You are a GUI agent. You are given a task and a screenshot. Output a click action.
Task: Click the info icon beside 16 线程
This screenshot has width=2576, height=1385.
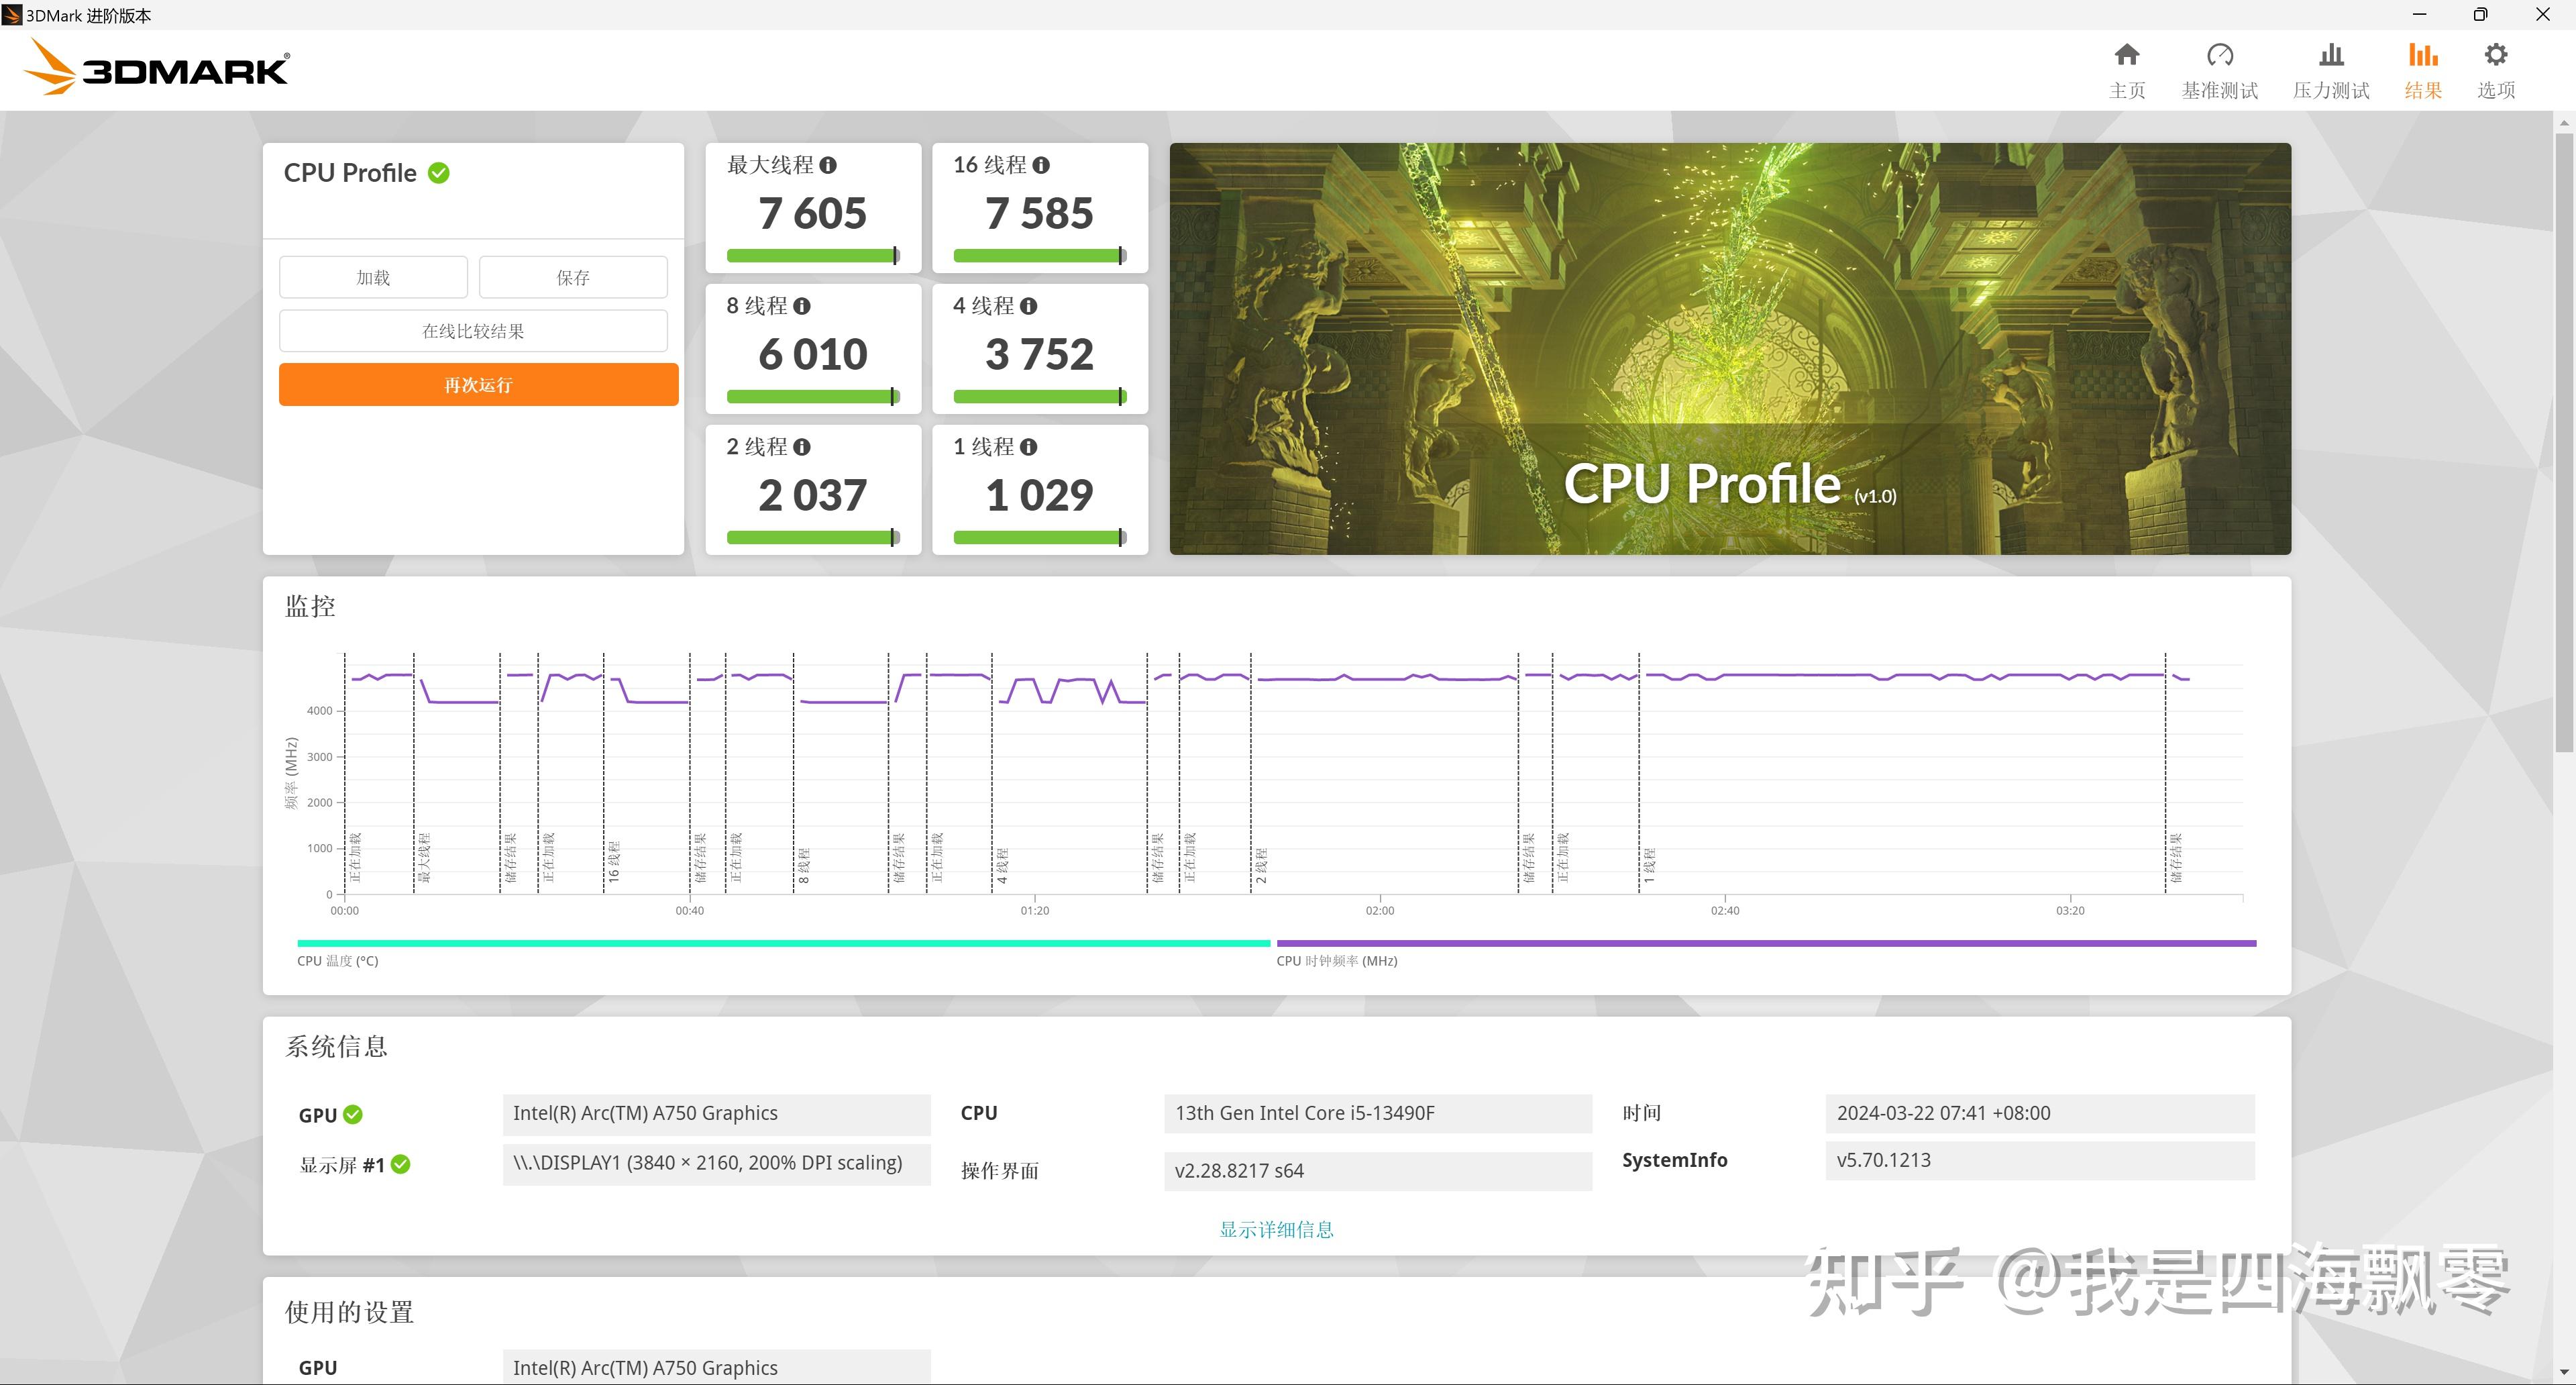pos(1043,166)
